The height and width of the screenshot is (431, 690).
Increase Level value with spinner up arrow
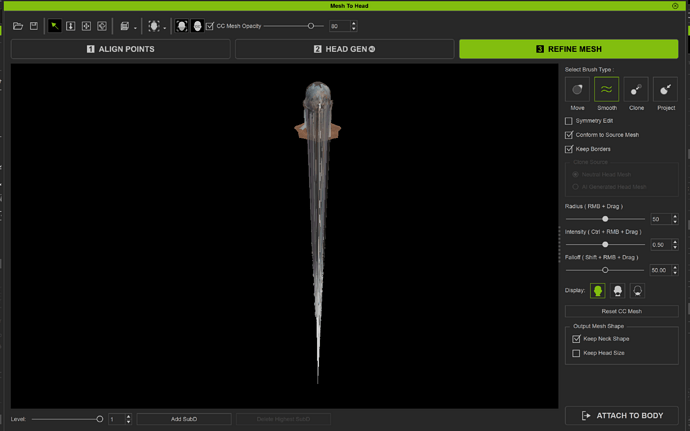click(x=128, y=416)
